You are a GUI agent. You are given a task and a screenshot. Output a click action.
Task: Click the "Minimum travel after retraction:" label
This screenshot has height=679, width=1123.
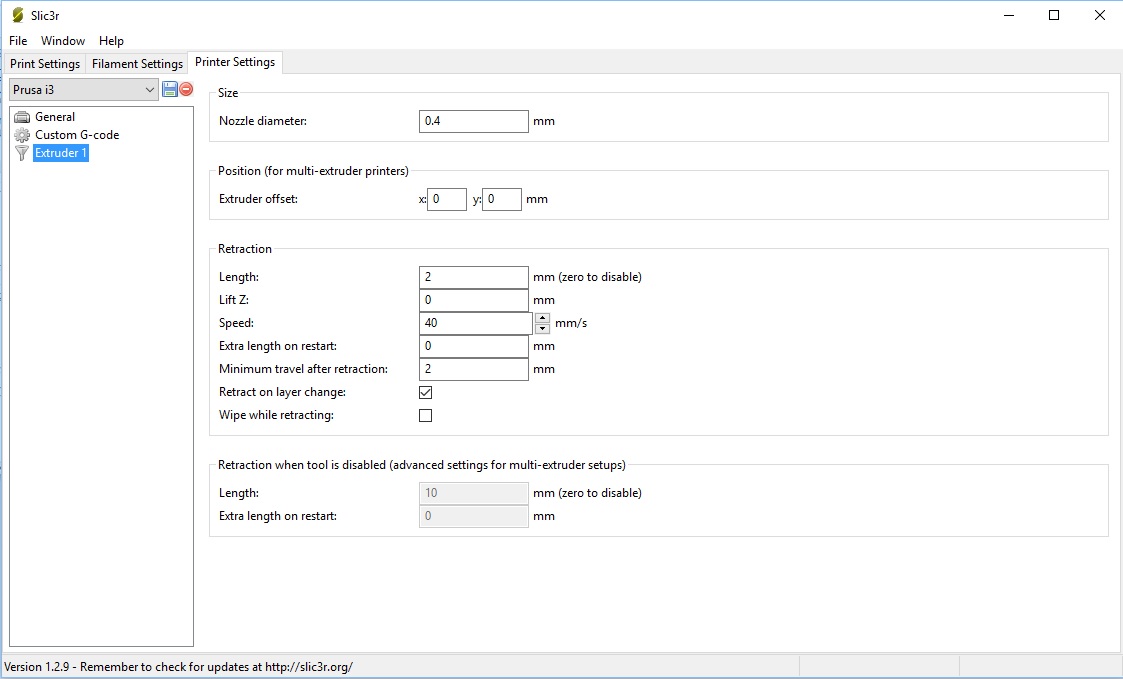(304, 369)
